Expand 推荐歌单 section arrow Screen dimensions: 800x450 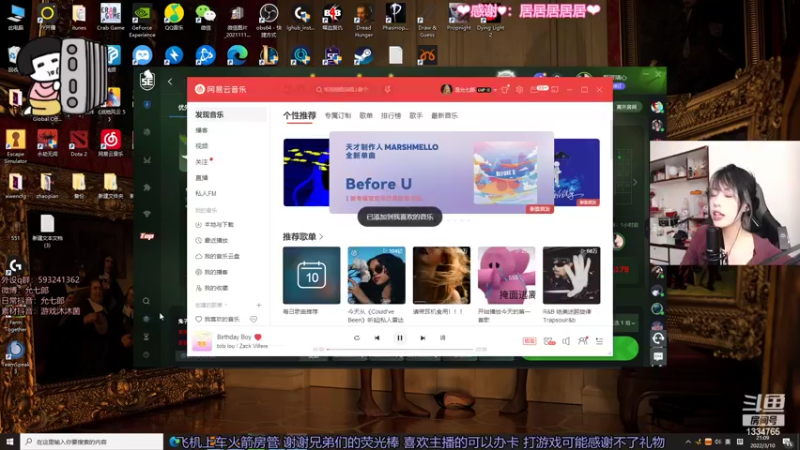click(x=321, y=237)
